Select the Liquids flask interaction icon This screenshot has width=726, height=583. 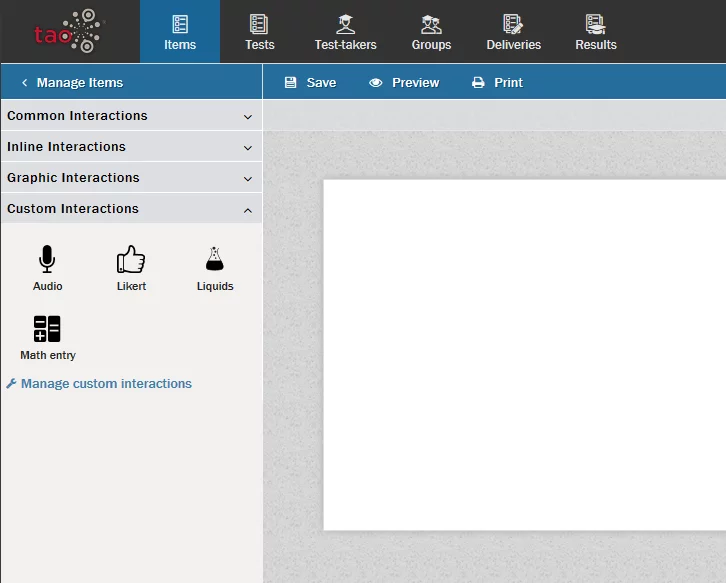214,260
